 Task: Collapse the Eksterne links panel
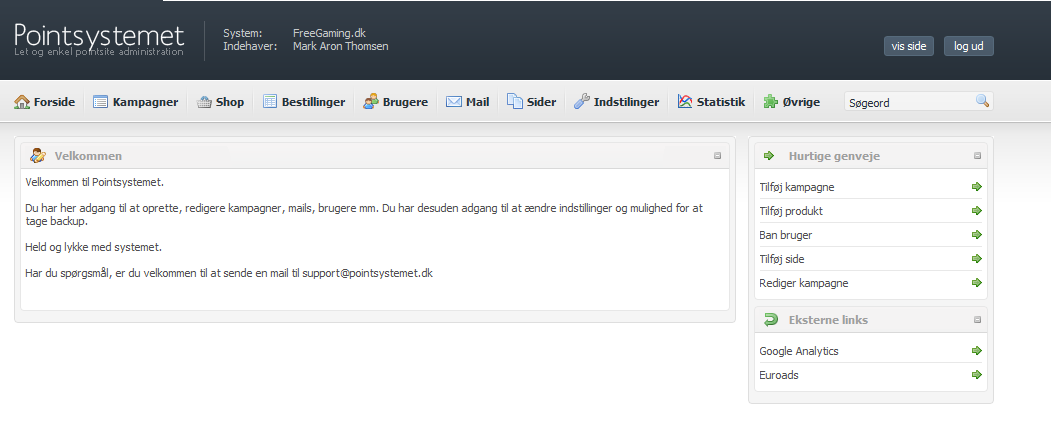(x=977, y=320)
